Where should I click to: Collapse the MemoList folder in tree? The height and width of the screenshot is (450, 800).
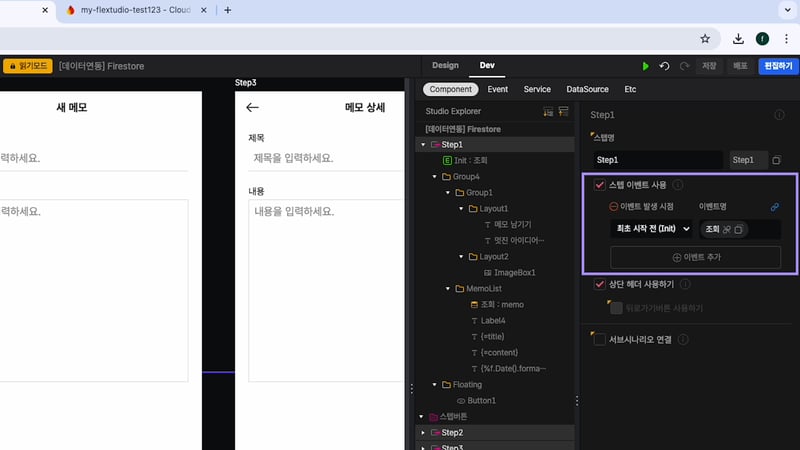pyautogui.click(x=446, y=288)
